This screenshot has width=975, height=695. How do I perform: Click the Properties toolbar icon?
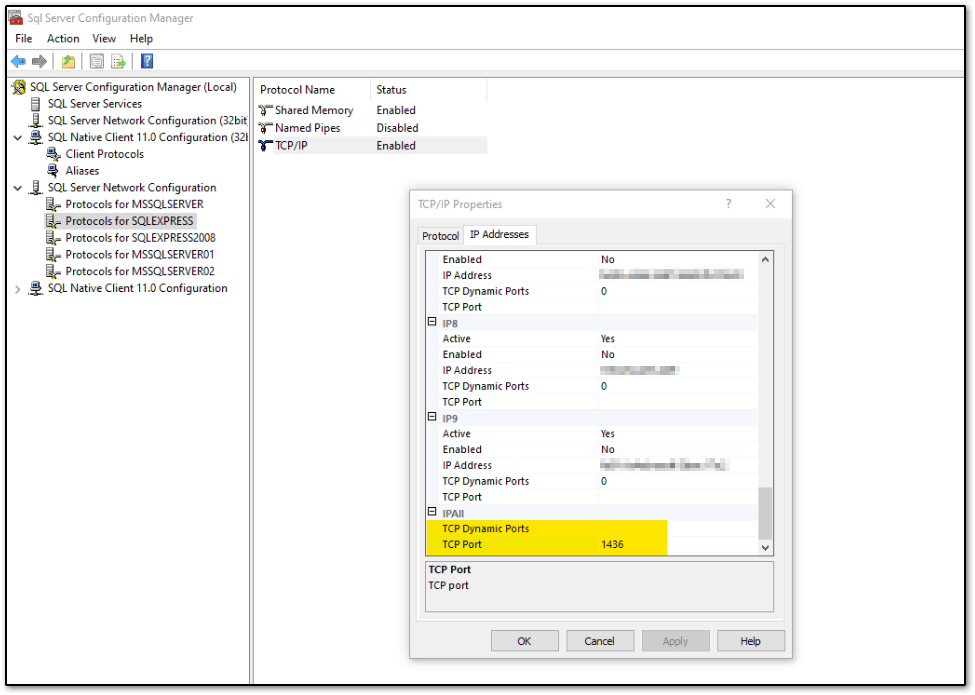pyautogui.click(x=96, y=61)
